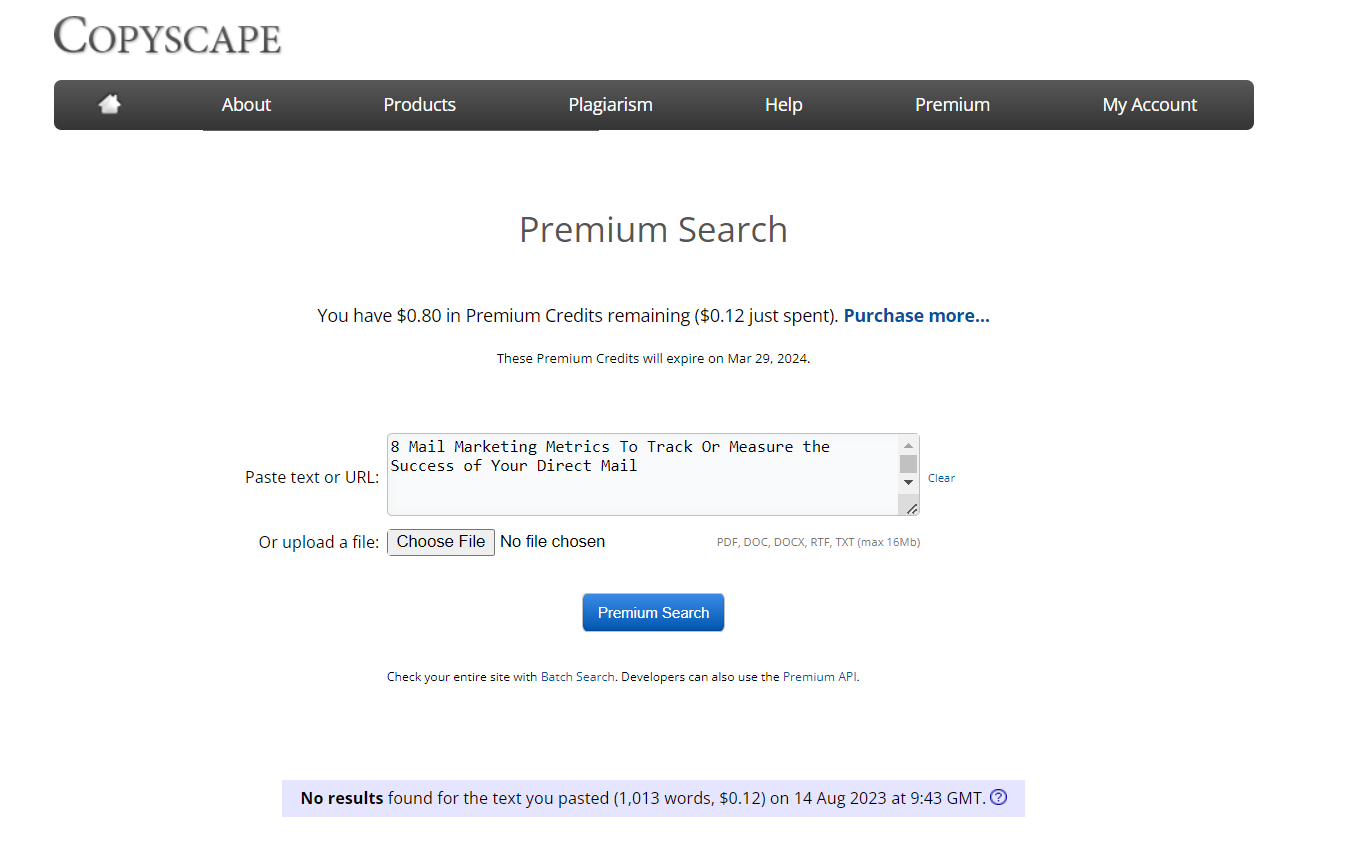Click the text area scroll down arrow
Image resolution: width=1350 pixels, height=843 pixels.
909,482
